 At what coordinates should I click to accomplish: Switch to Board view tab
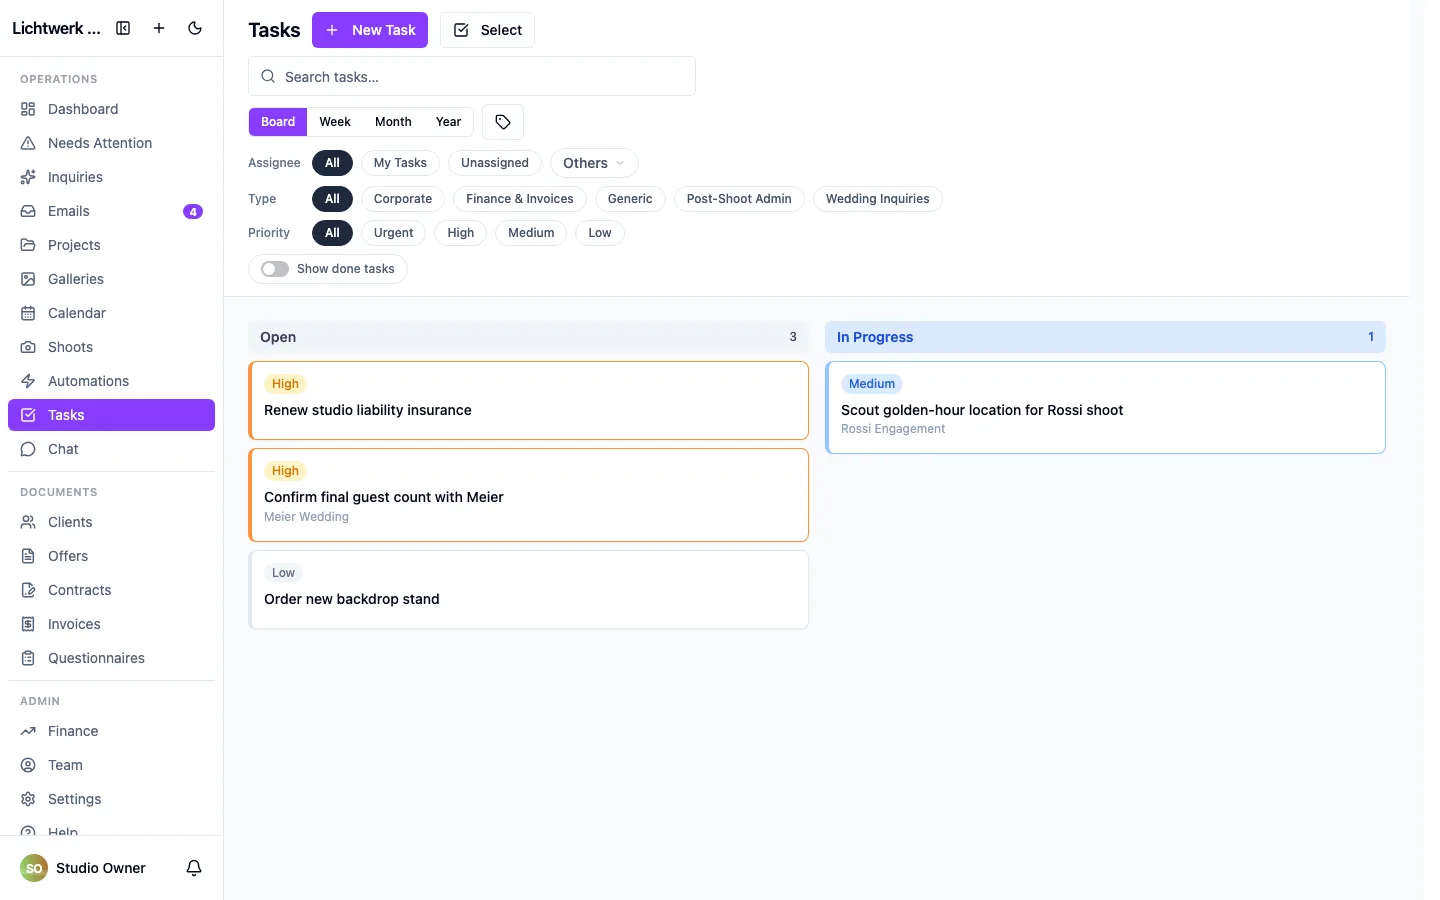278,122
